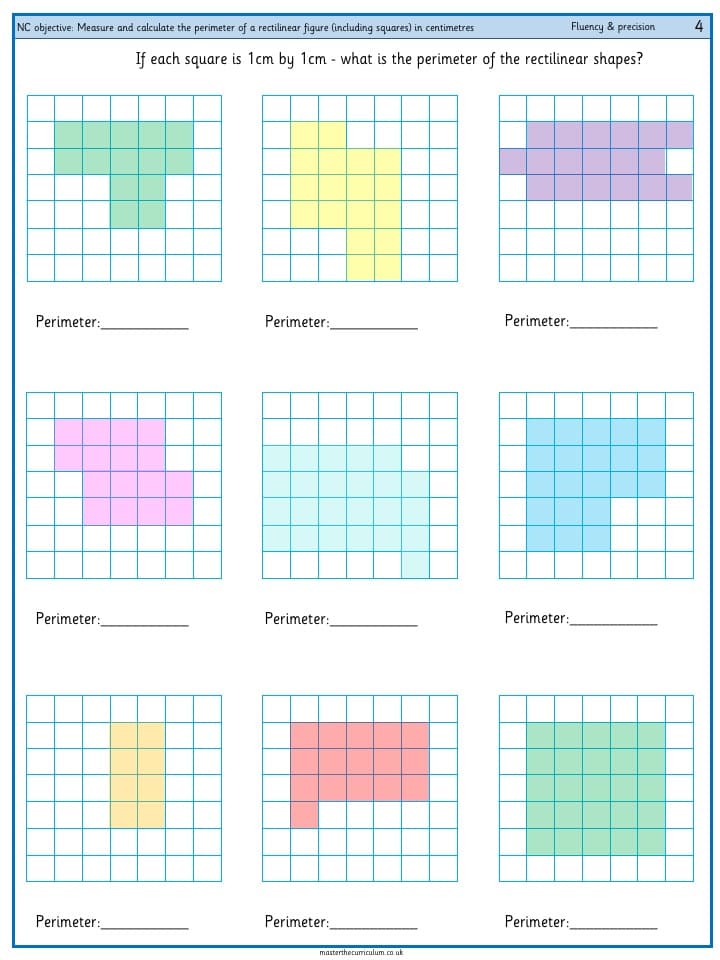Click Perimeter blank under pale cyan shape
Screen dimensions: 720x960
pyautogui.click(x=374, y=619)
